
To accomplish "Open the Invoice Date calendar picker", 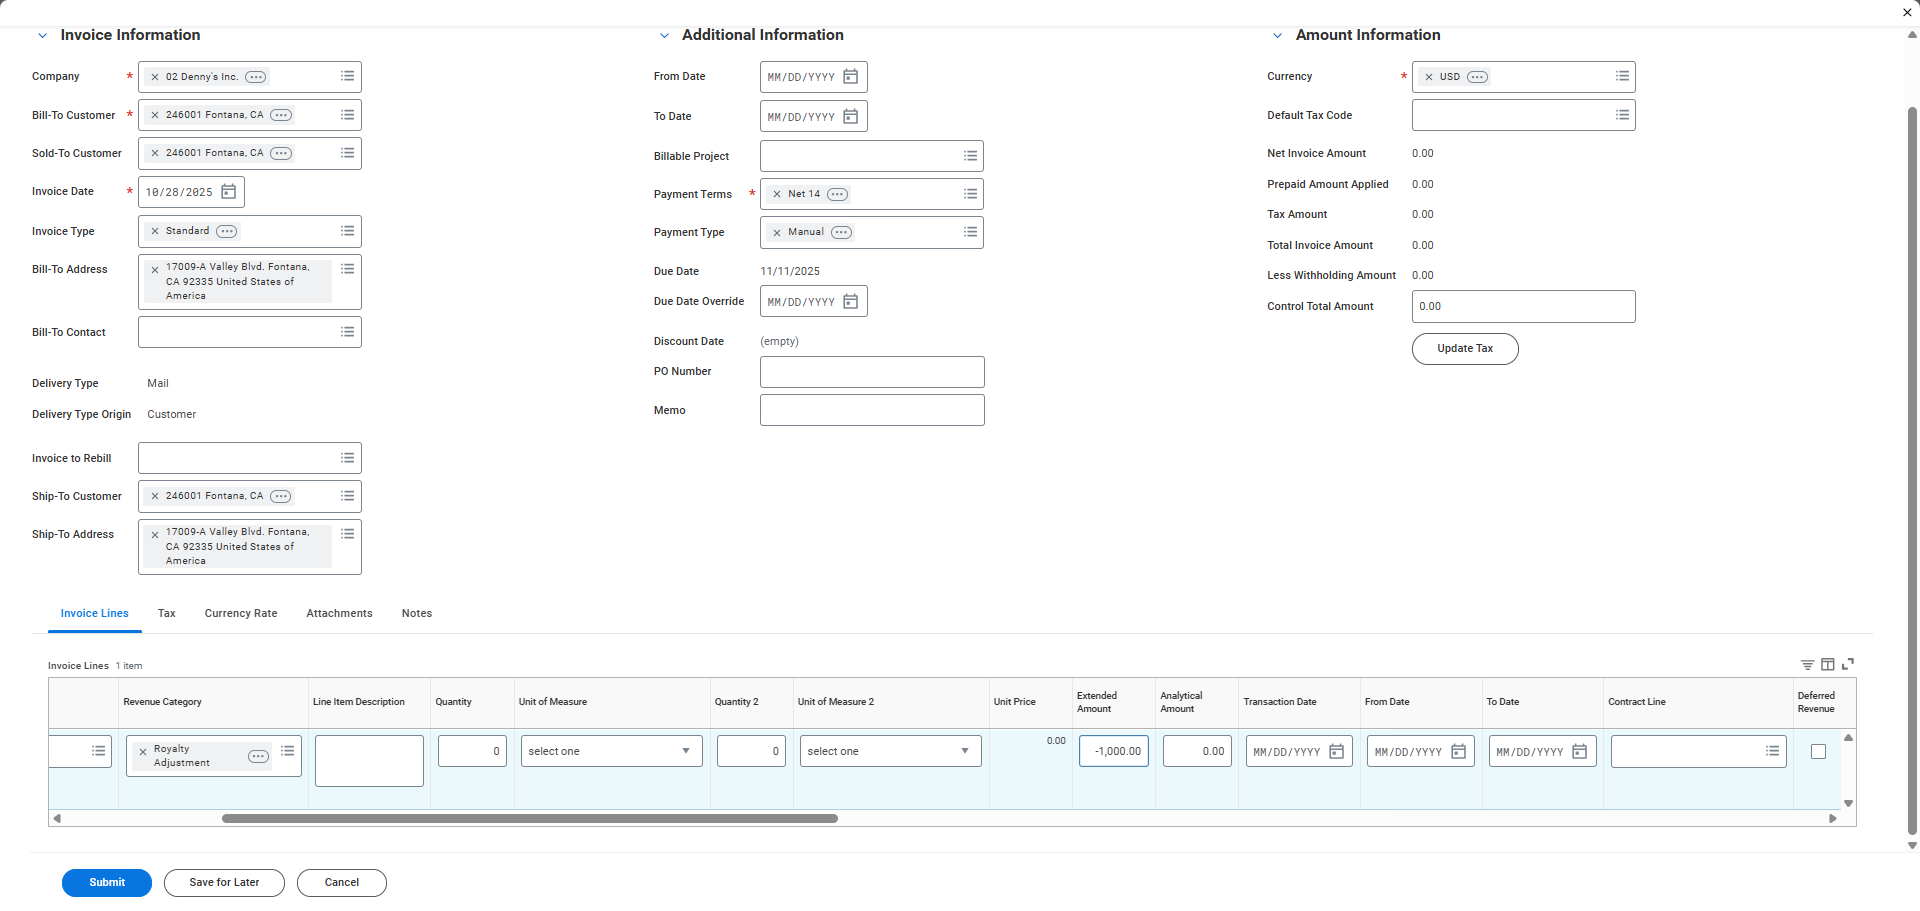I will 228,192.
